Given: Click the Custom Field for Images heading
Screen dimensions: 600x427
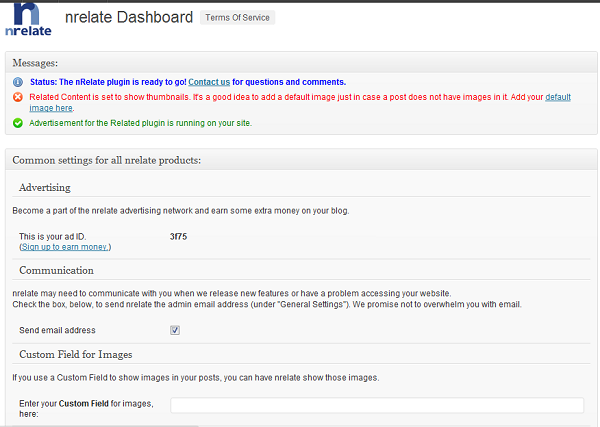Looking at the screenshot, I should [x=76, y=355].
